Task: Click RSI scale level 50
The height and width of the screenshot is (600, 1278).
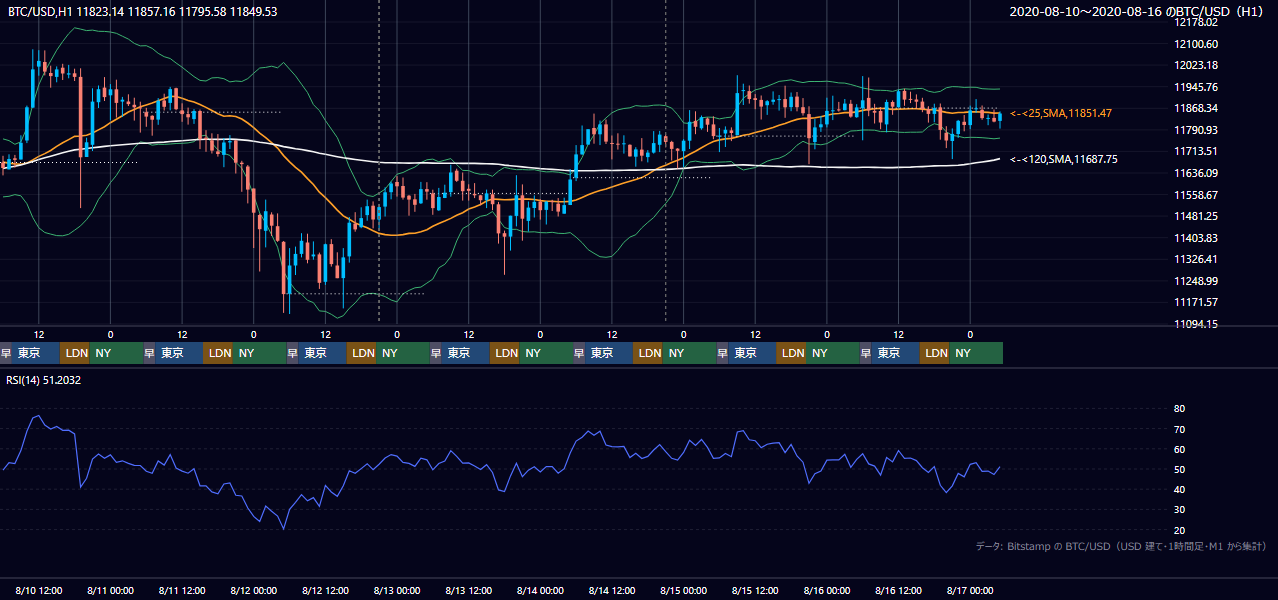Action: coord(1179,469)
